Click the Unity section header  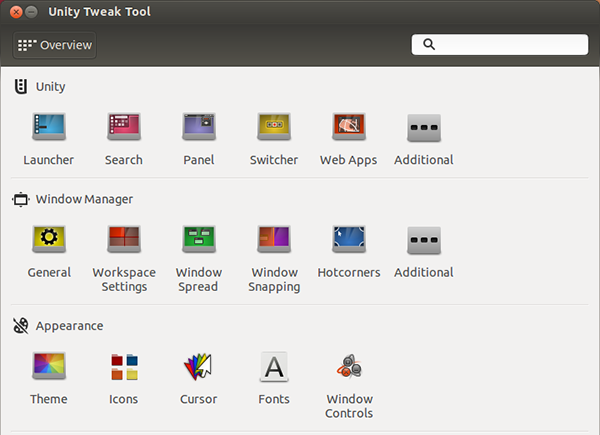51,86
